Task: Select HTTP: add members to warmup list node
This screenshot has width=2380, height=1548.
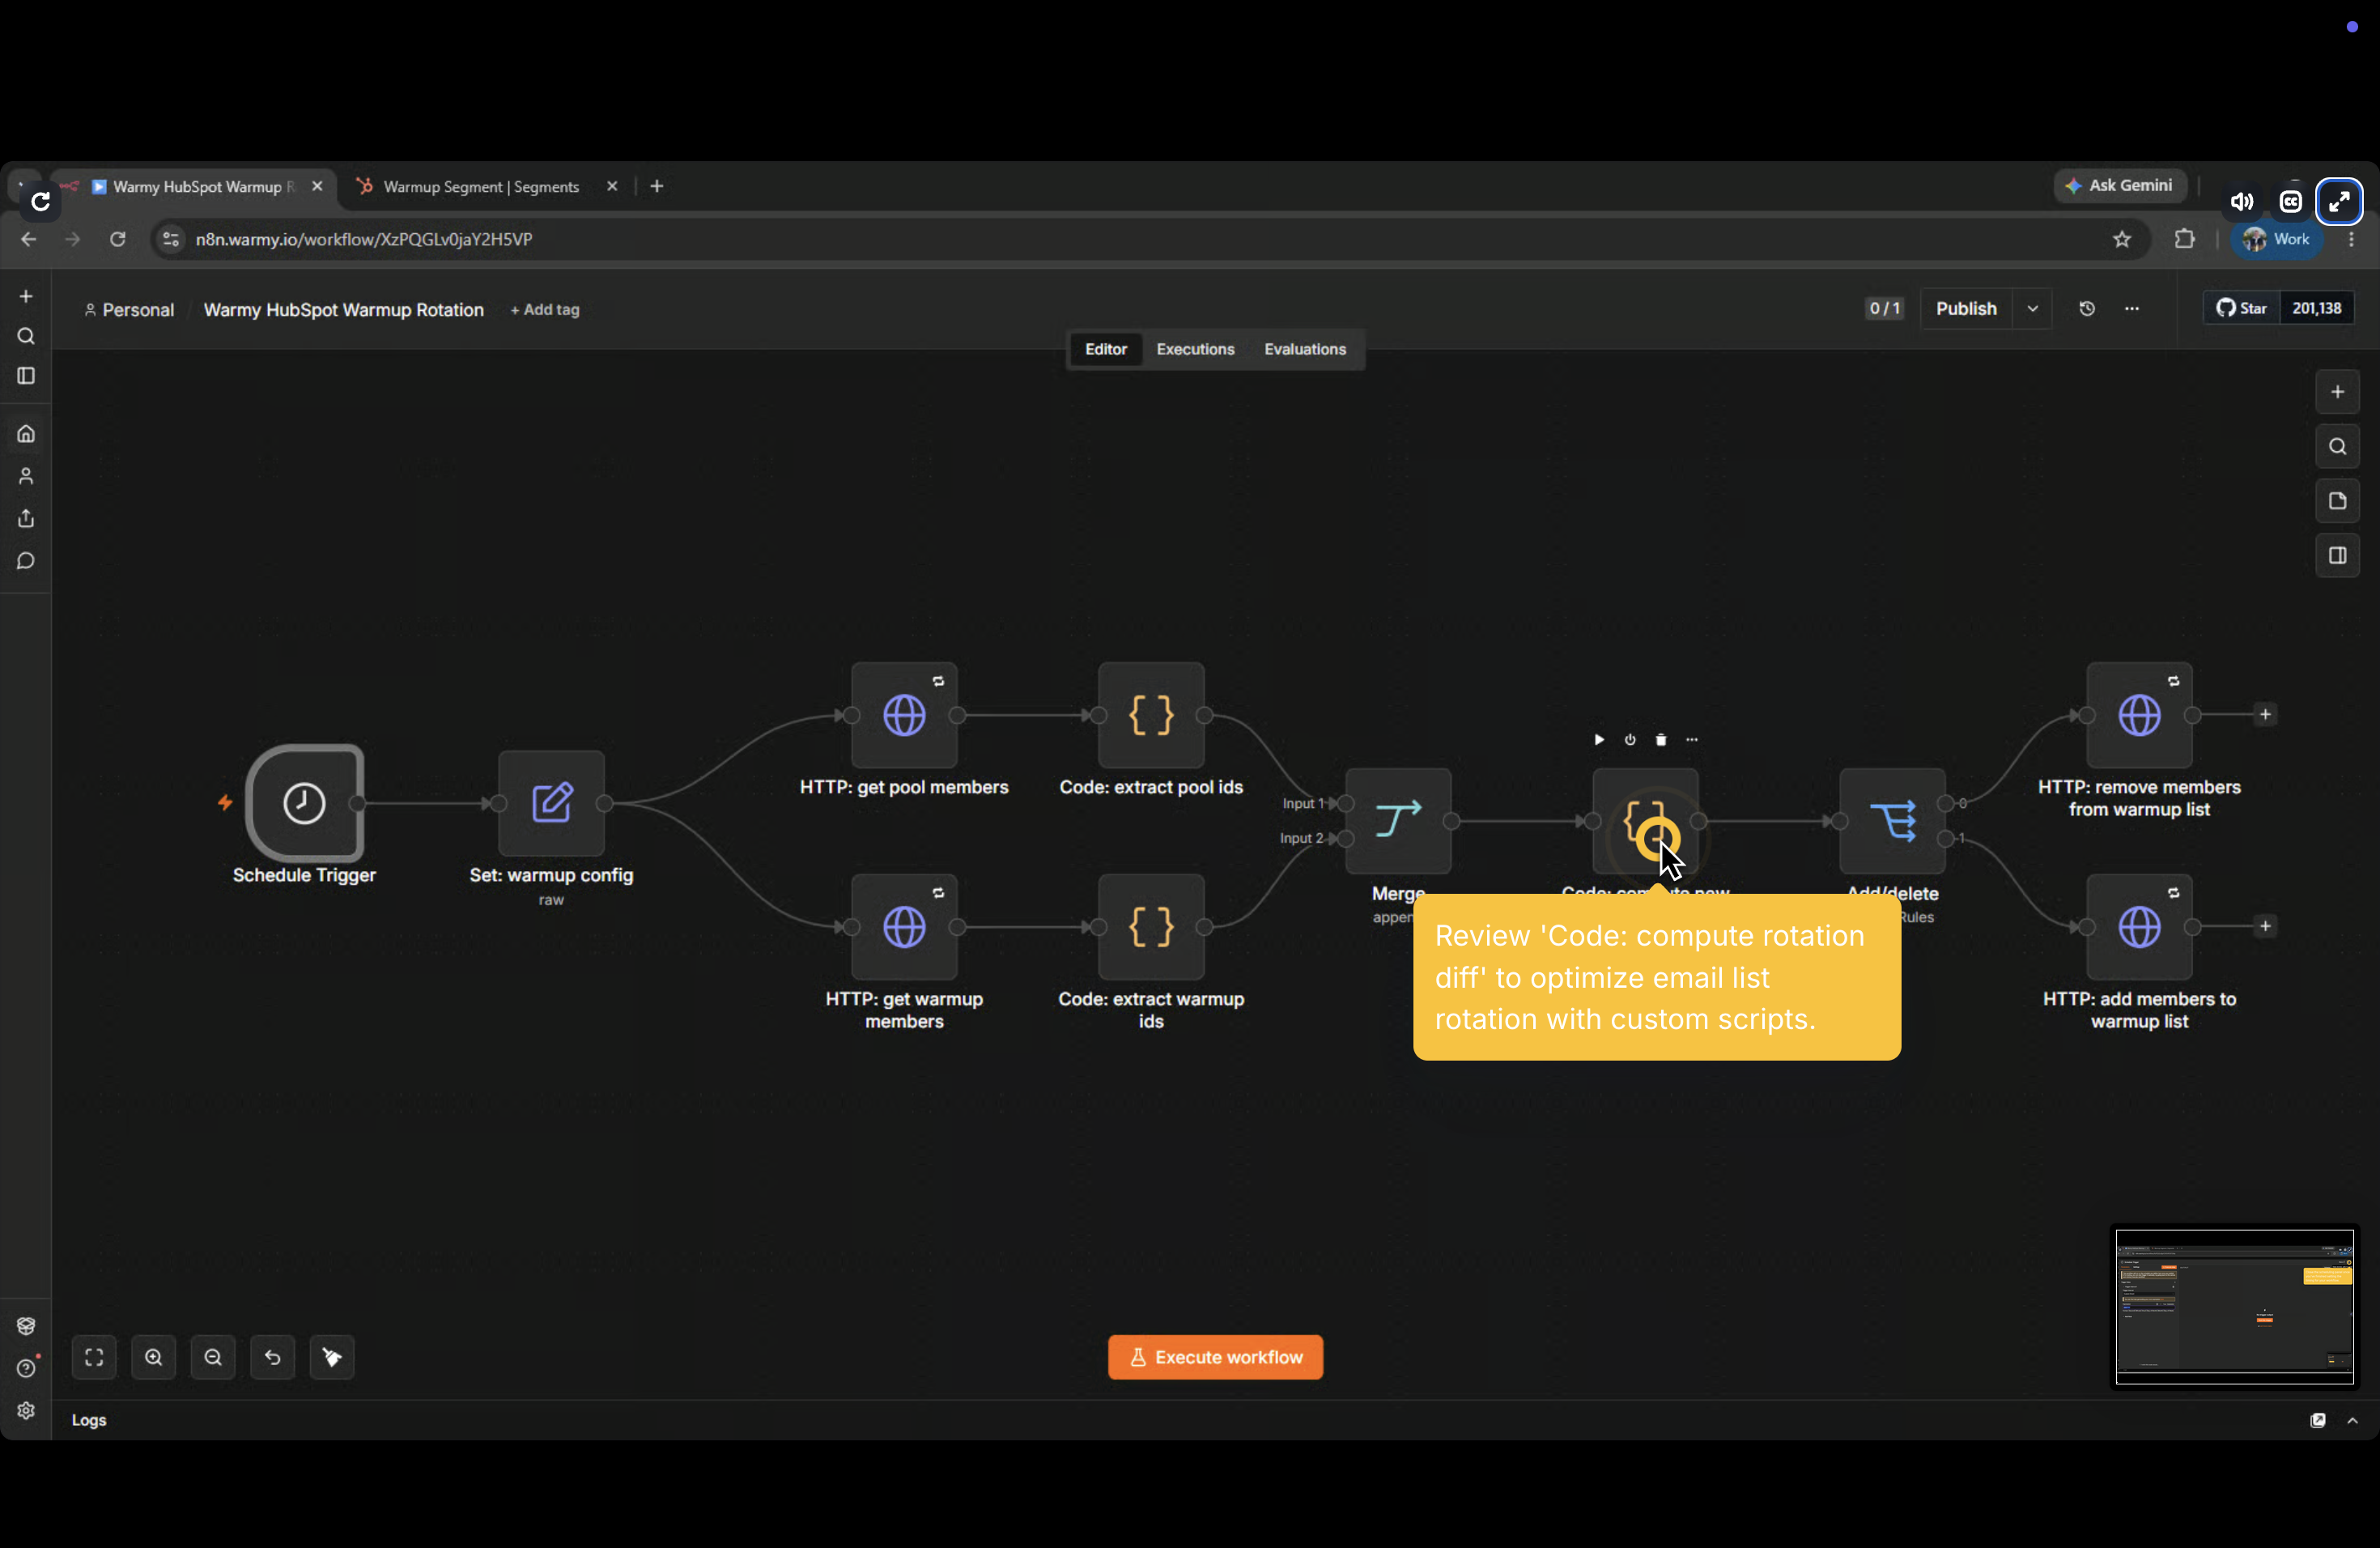Action: coord(2140,927)
